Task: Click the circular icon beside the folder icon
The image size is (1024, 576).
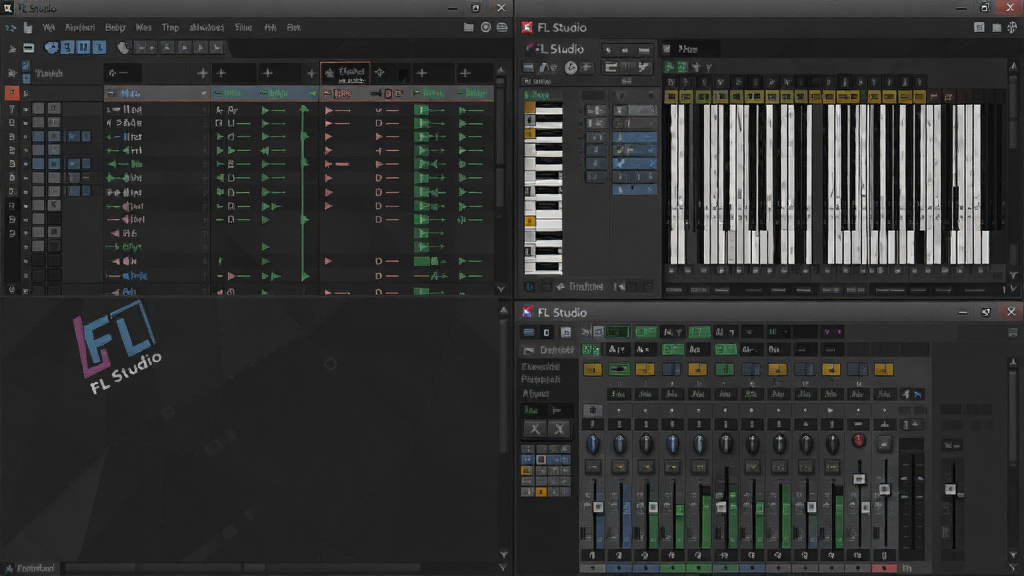Action: coord(485,27)
